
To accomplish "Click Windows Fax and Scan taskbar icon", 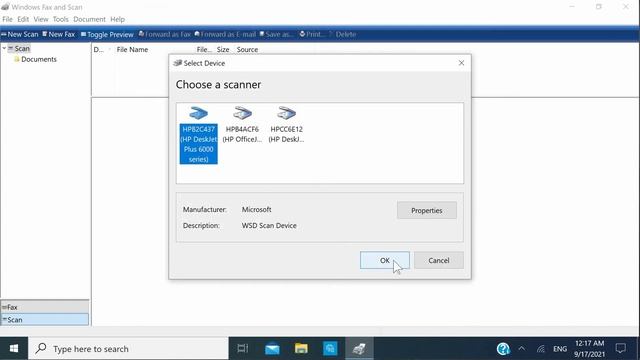I will click(x=359, y=349).
